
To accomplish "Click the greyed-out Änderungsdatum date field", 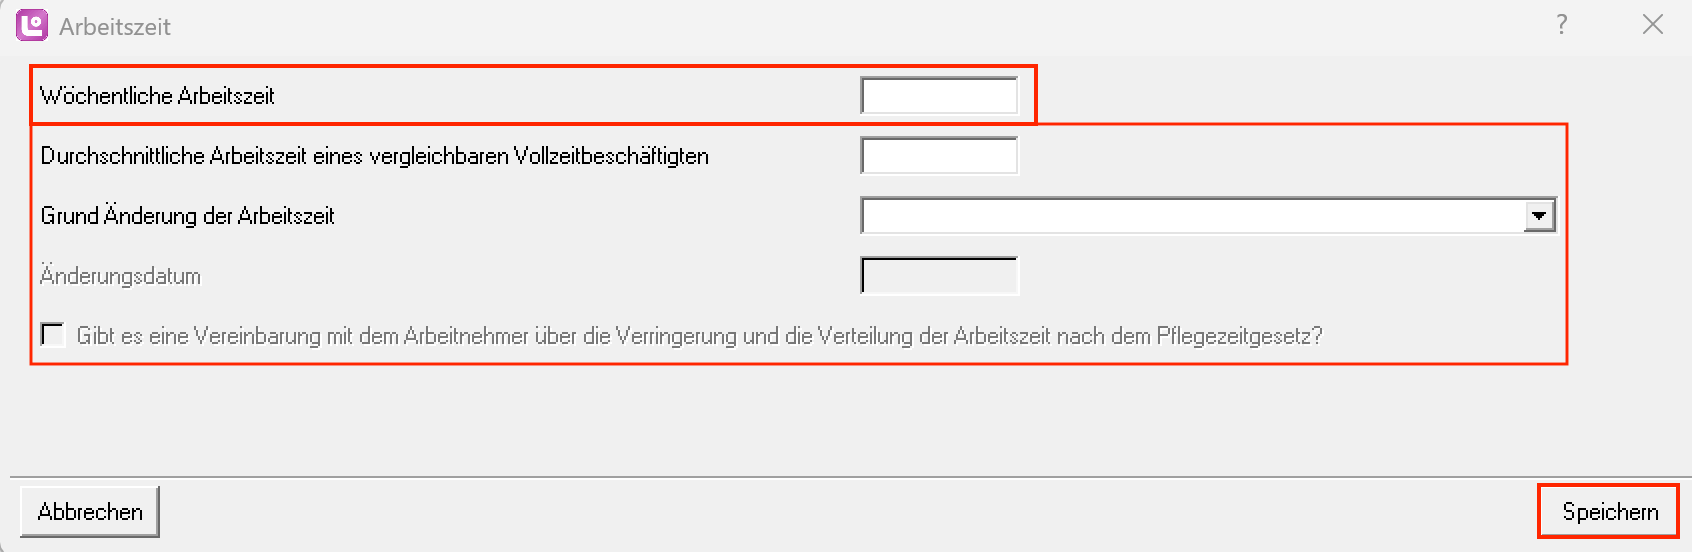I will coord(939,276).
